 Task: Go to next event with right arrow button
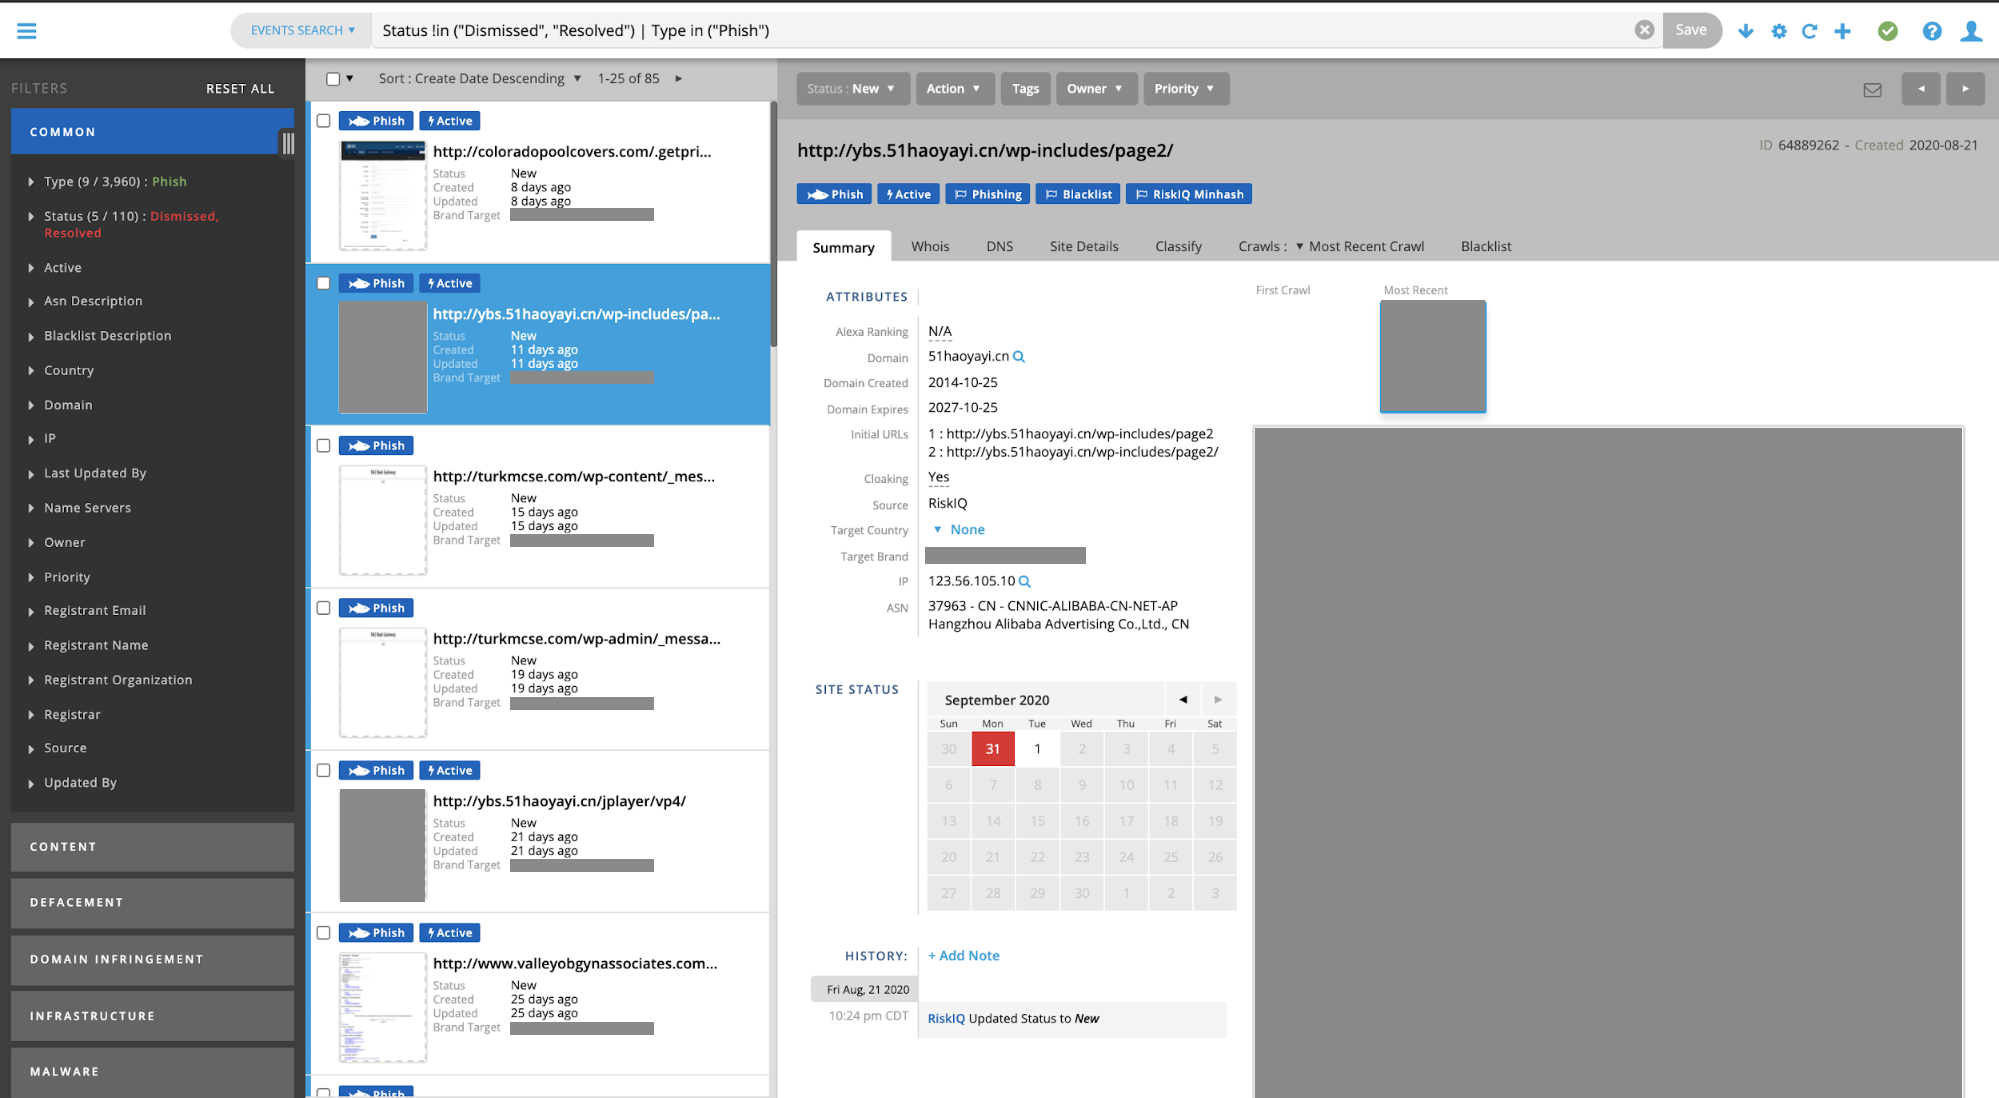pos(1965,89)
